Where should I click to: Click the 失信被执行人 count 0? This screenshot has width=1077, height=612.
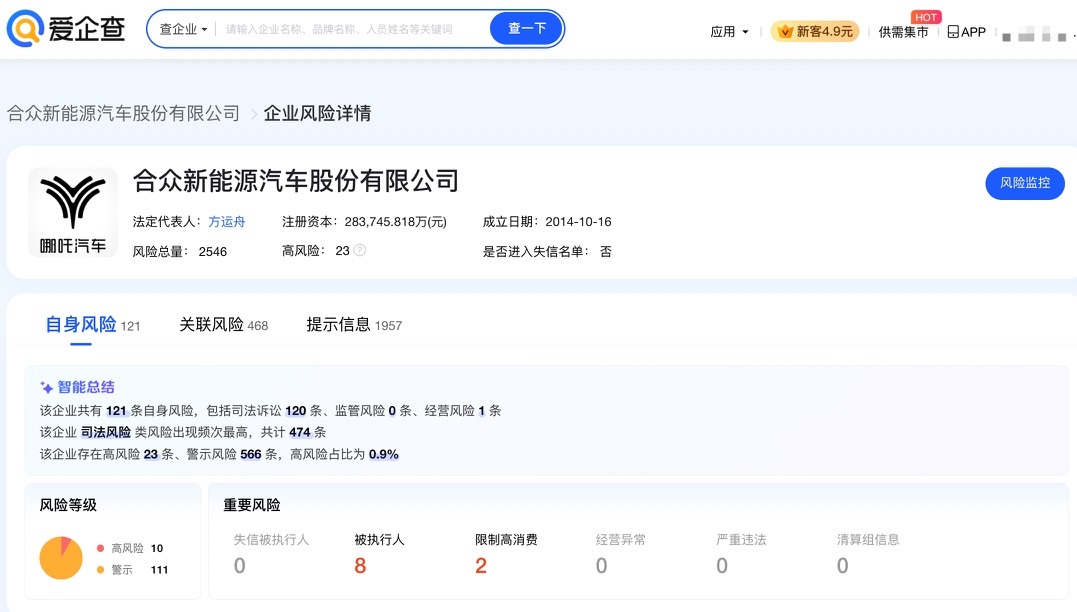[240, 566]
